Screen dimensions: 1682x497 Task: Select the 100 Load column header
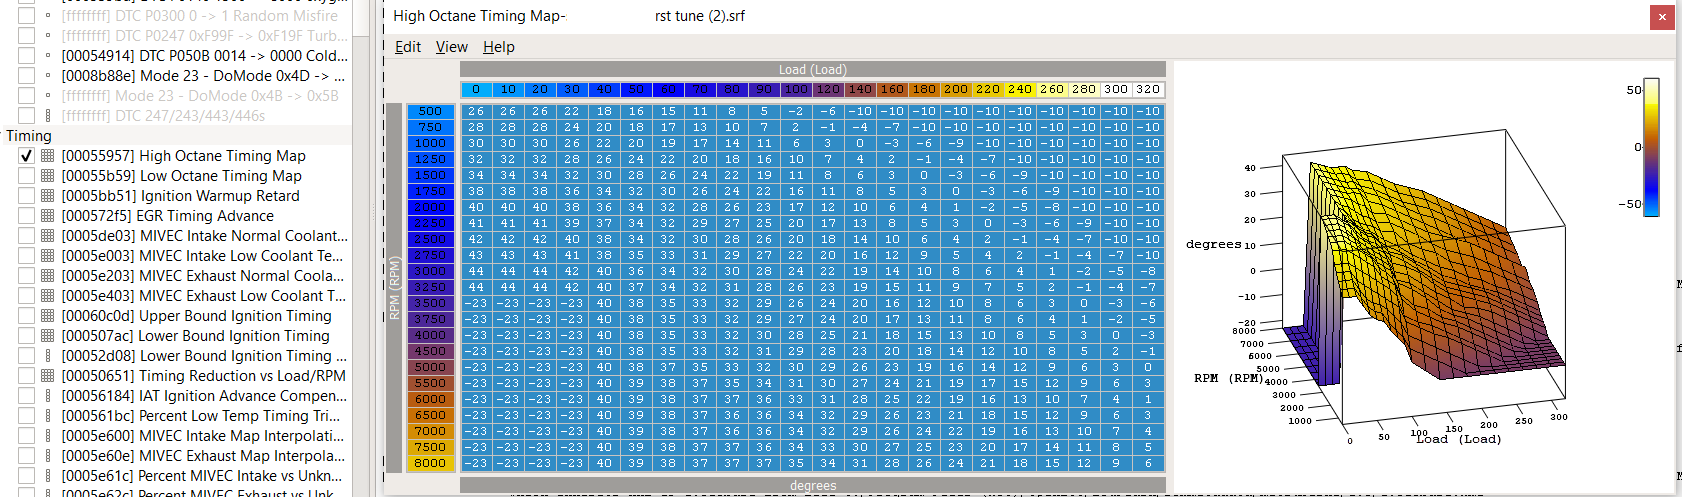point(796,90)
